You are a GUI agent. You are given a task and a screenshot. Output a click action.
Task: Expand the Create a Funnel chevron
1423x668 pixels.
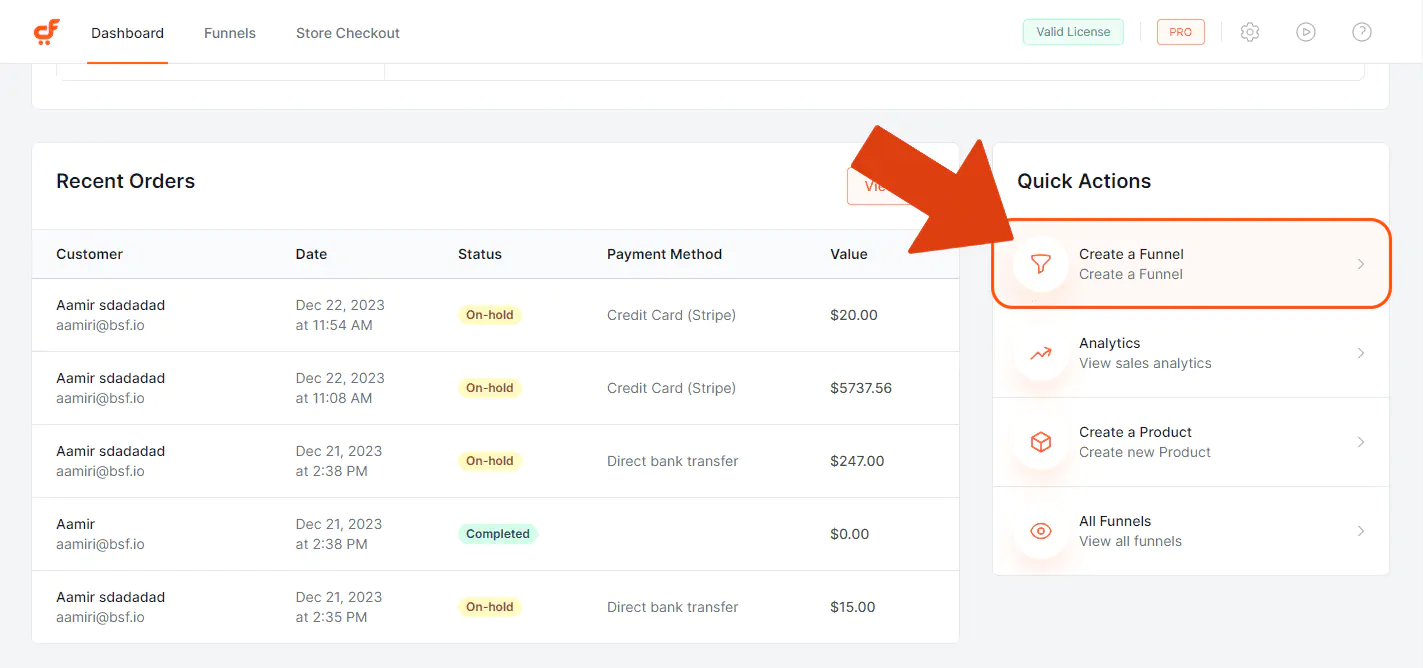click(x=1360, y=264)
